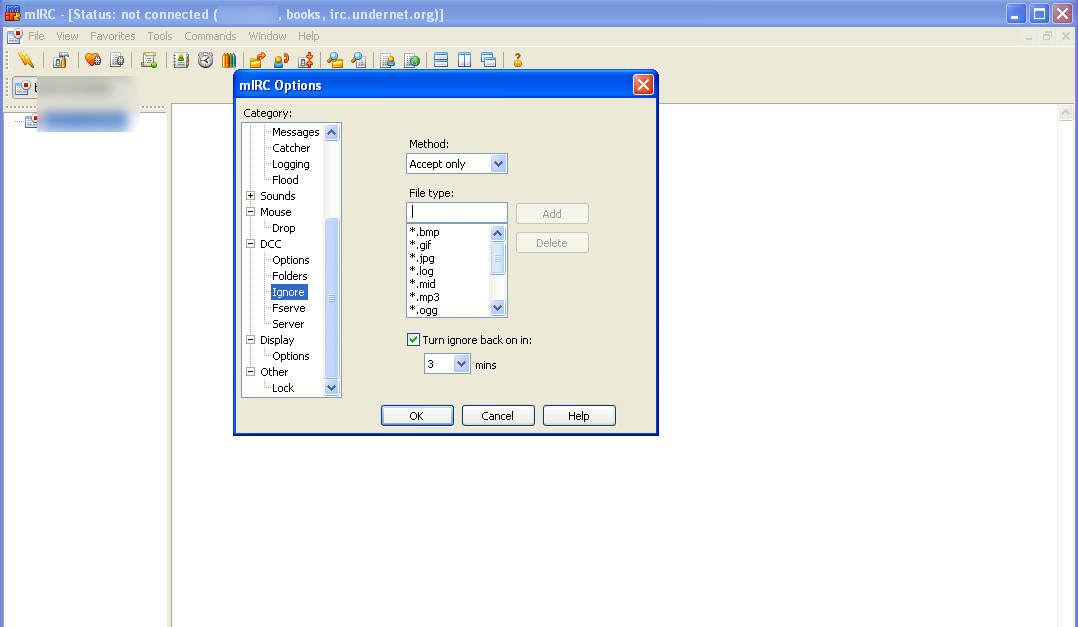Click the Cascade windows toolbar icon
1078x627 pixels.
click(x=489, y=60)
